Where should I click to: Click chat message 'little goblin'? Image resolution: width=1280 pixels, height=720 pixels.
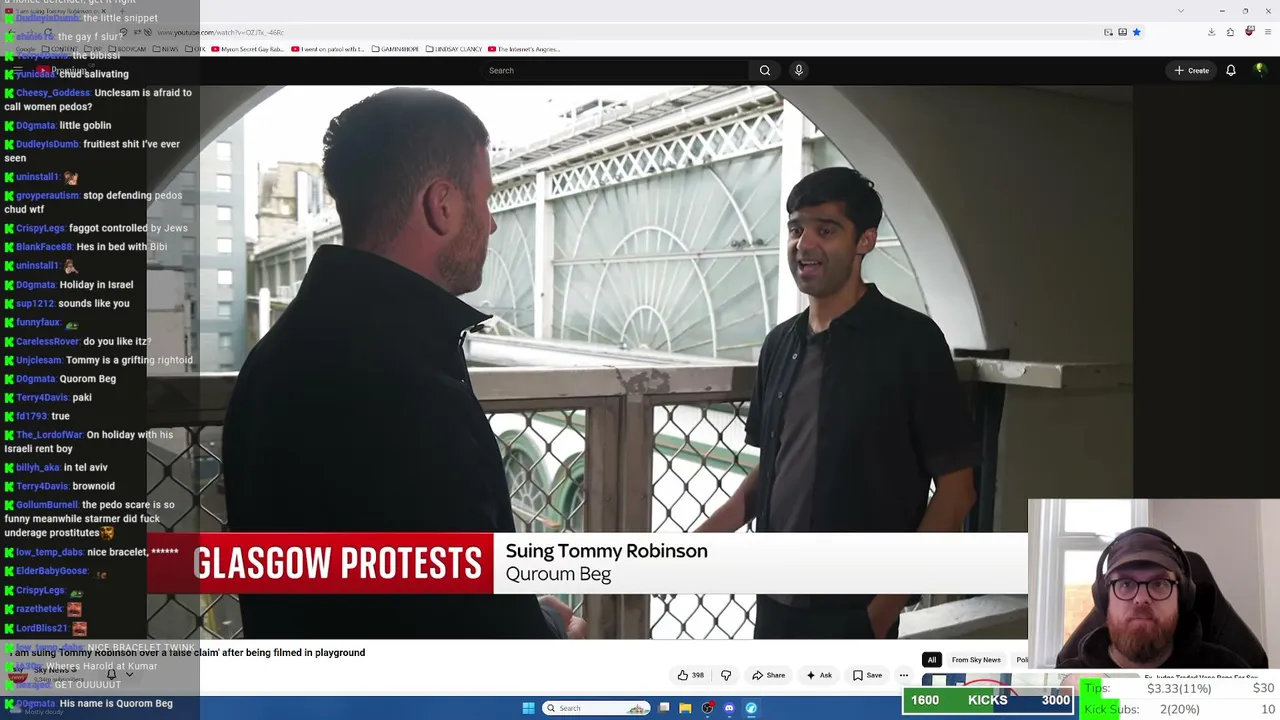(x=85, y=126)
